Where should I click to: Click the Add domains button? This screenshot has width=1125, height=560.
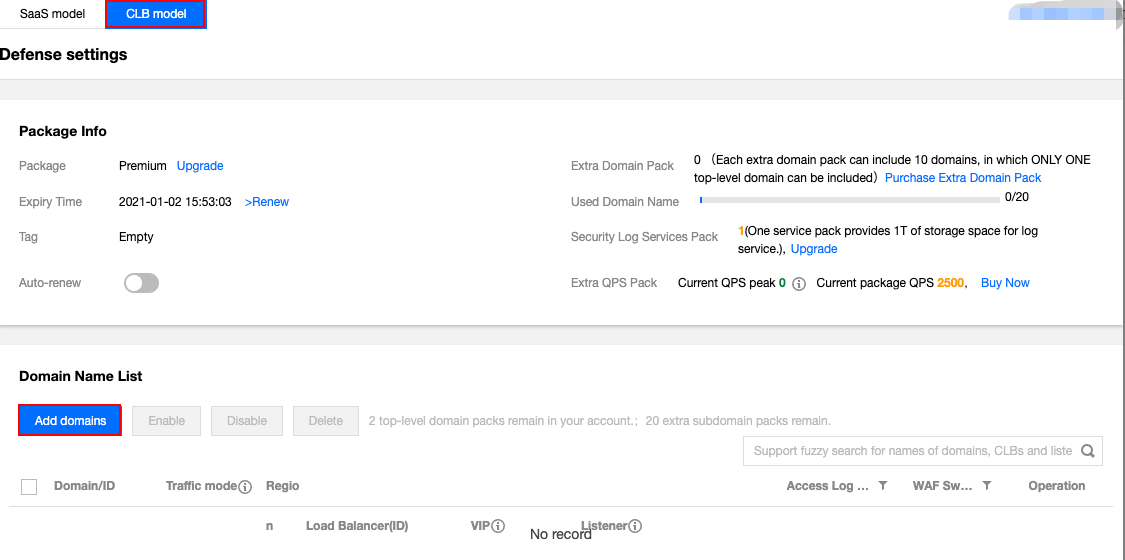[70, 421]
